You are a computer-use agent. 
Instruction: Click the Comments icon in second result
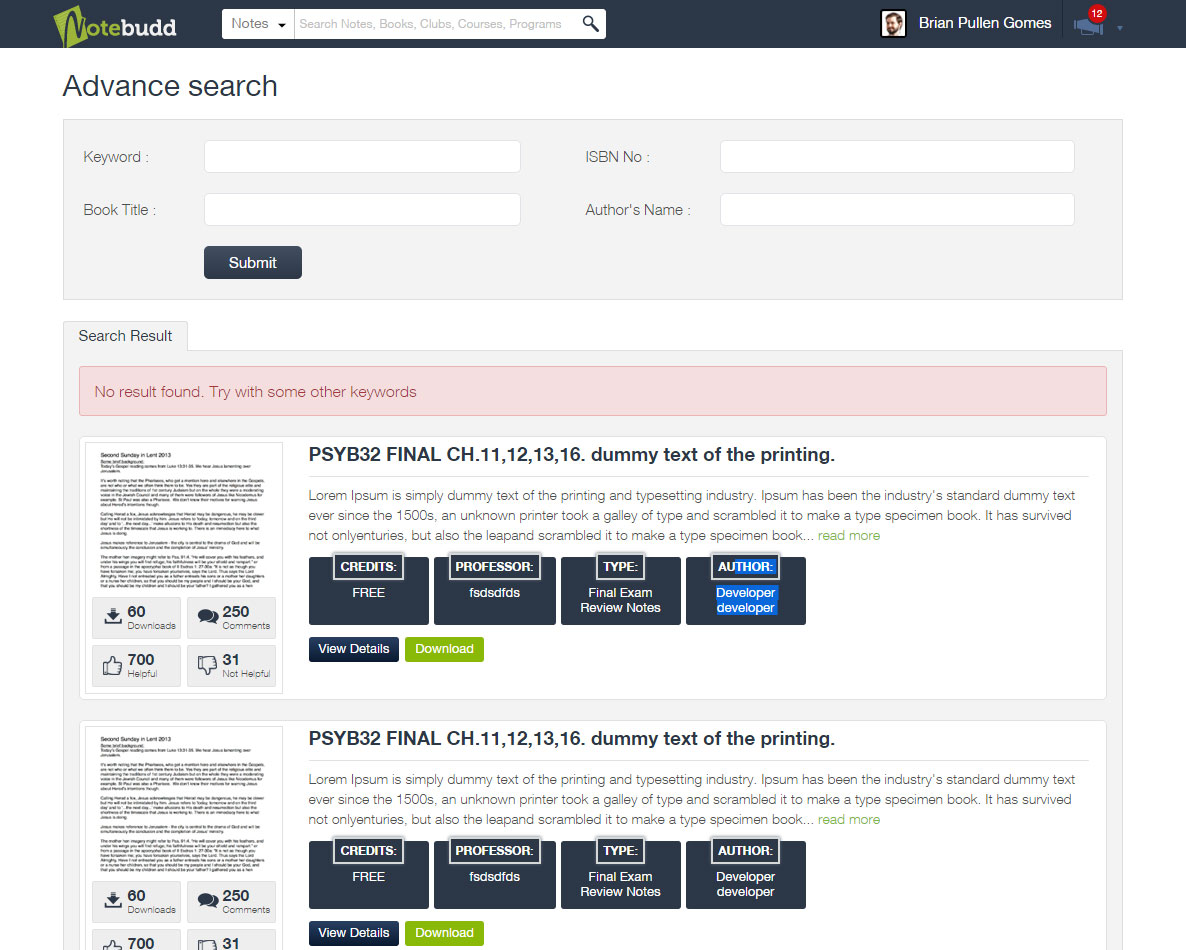tap(208, 901)
